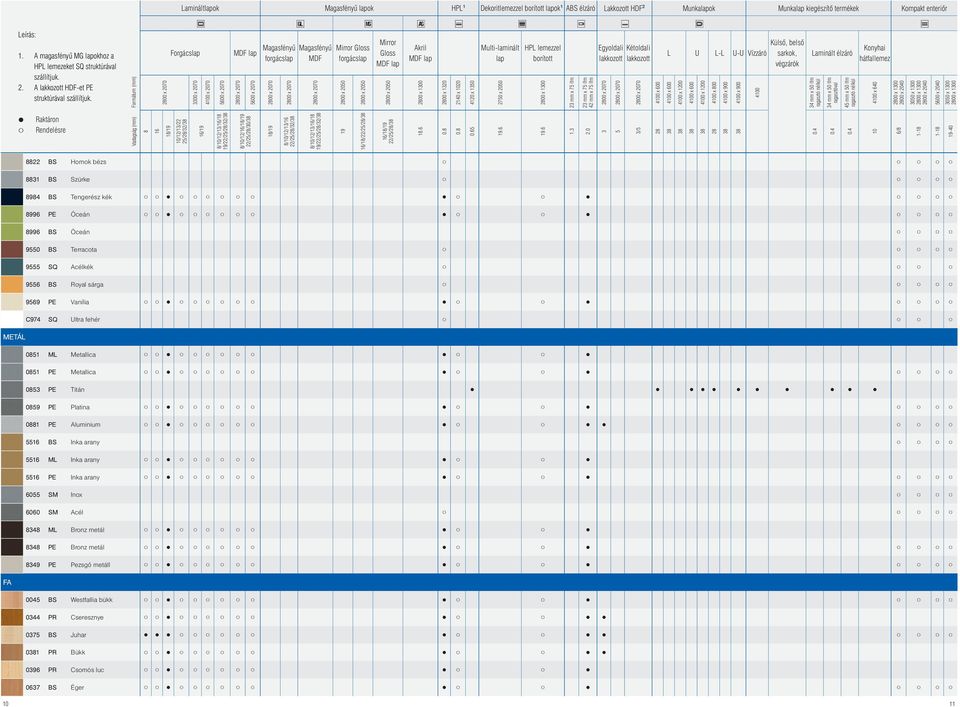Image resolution: width=960 pixels, height=707 pixels.
Task: Click the Külső, belső sarkok, végzárók header
Action: tap(787, 53)
